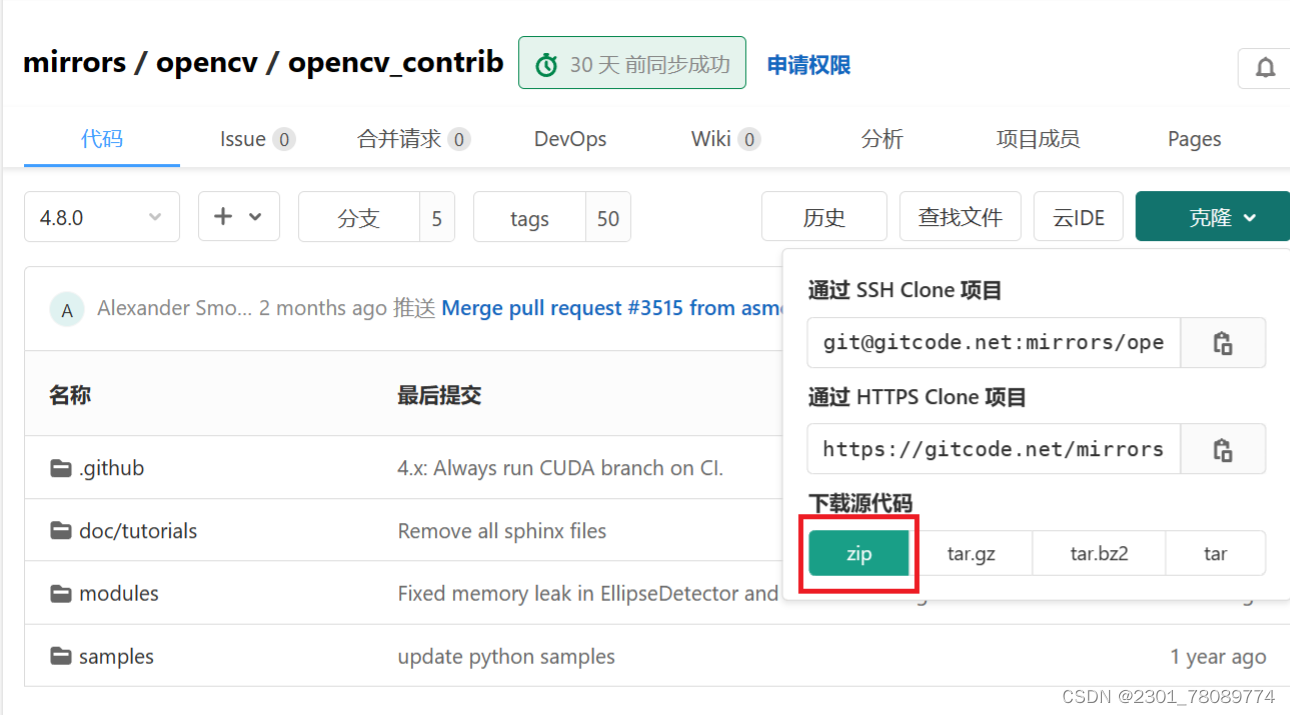Image resolution: width=1290 pixels, height=715 pixels.
Task: Click the modules folder icon
Action: click(62, 593)
